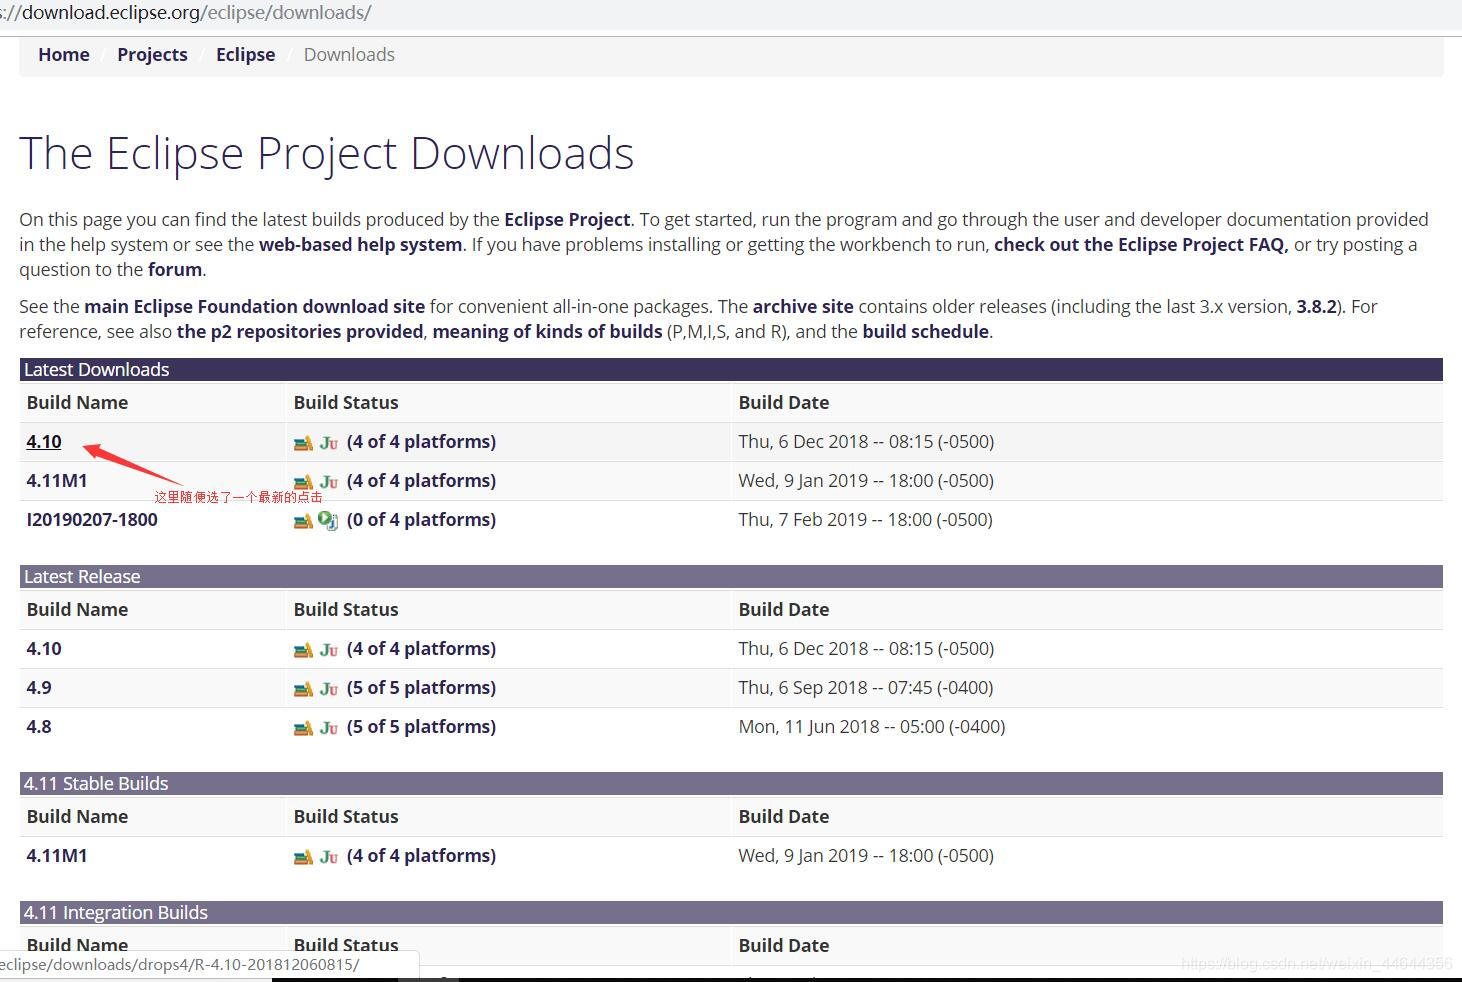This screenshot has width=1462, height=982.
Task: Select the page title The Eclipse Project Downloads
Action: [x=326, y=153]
